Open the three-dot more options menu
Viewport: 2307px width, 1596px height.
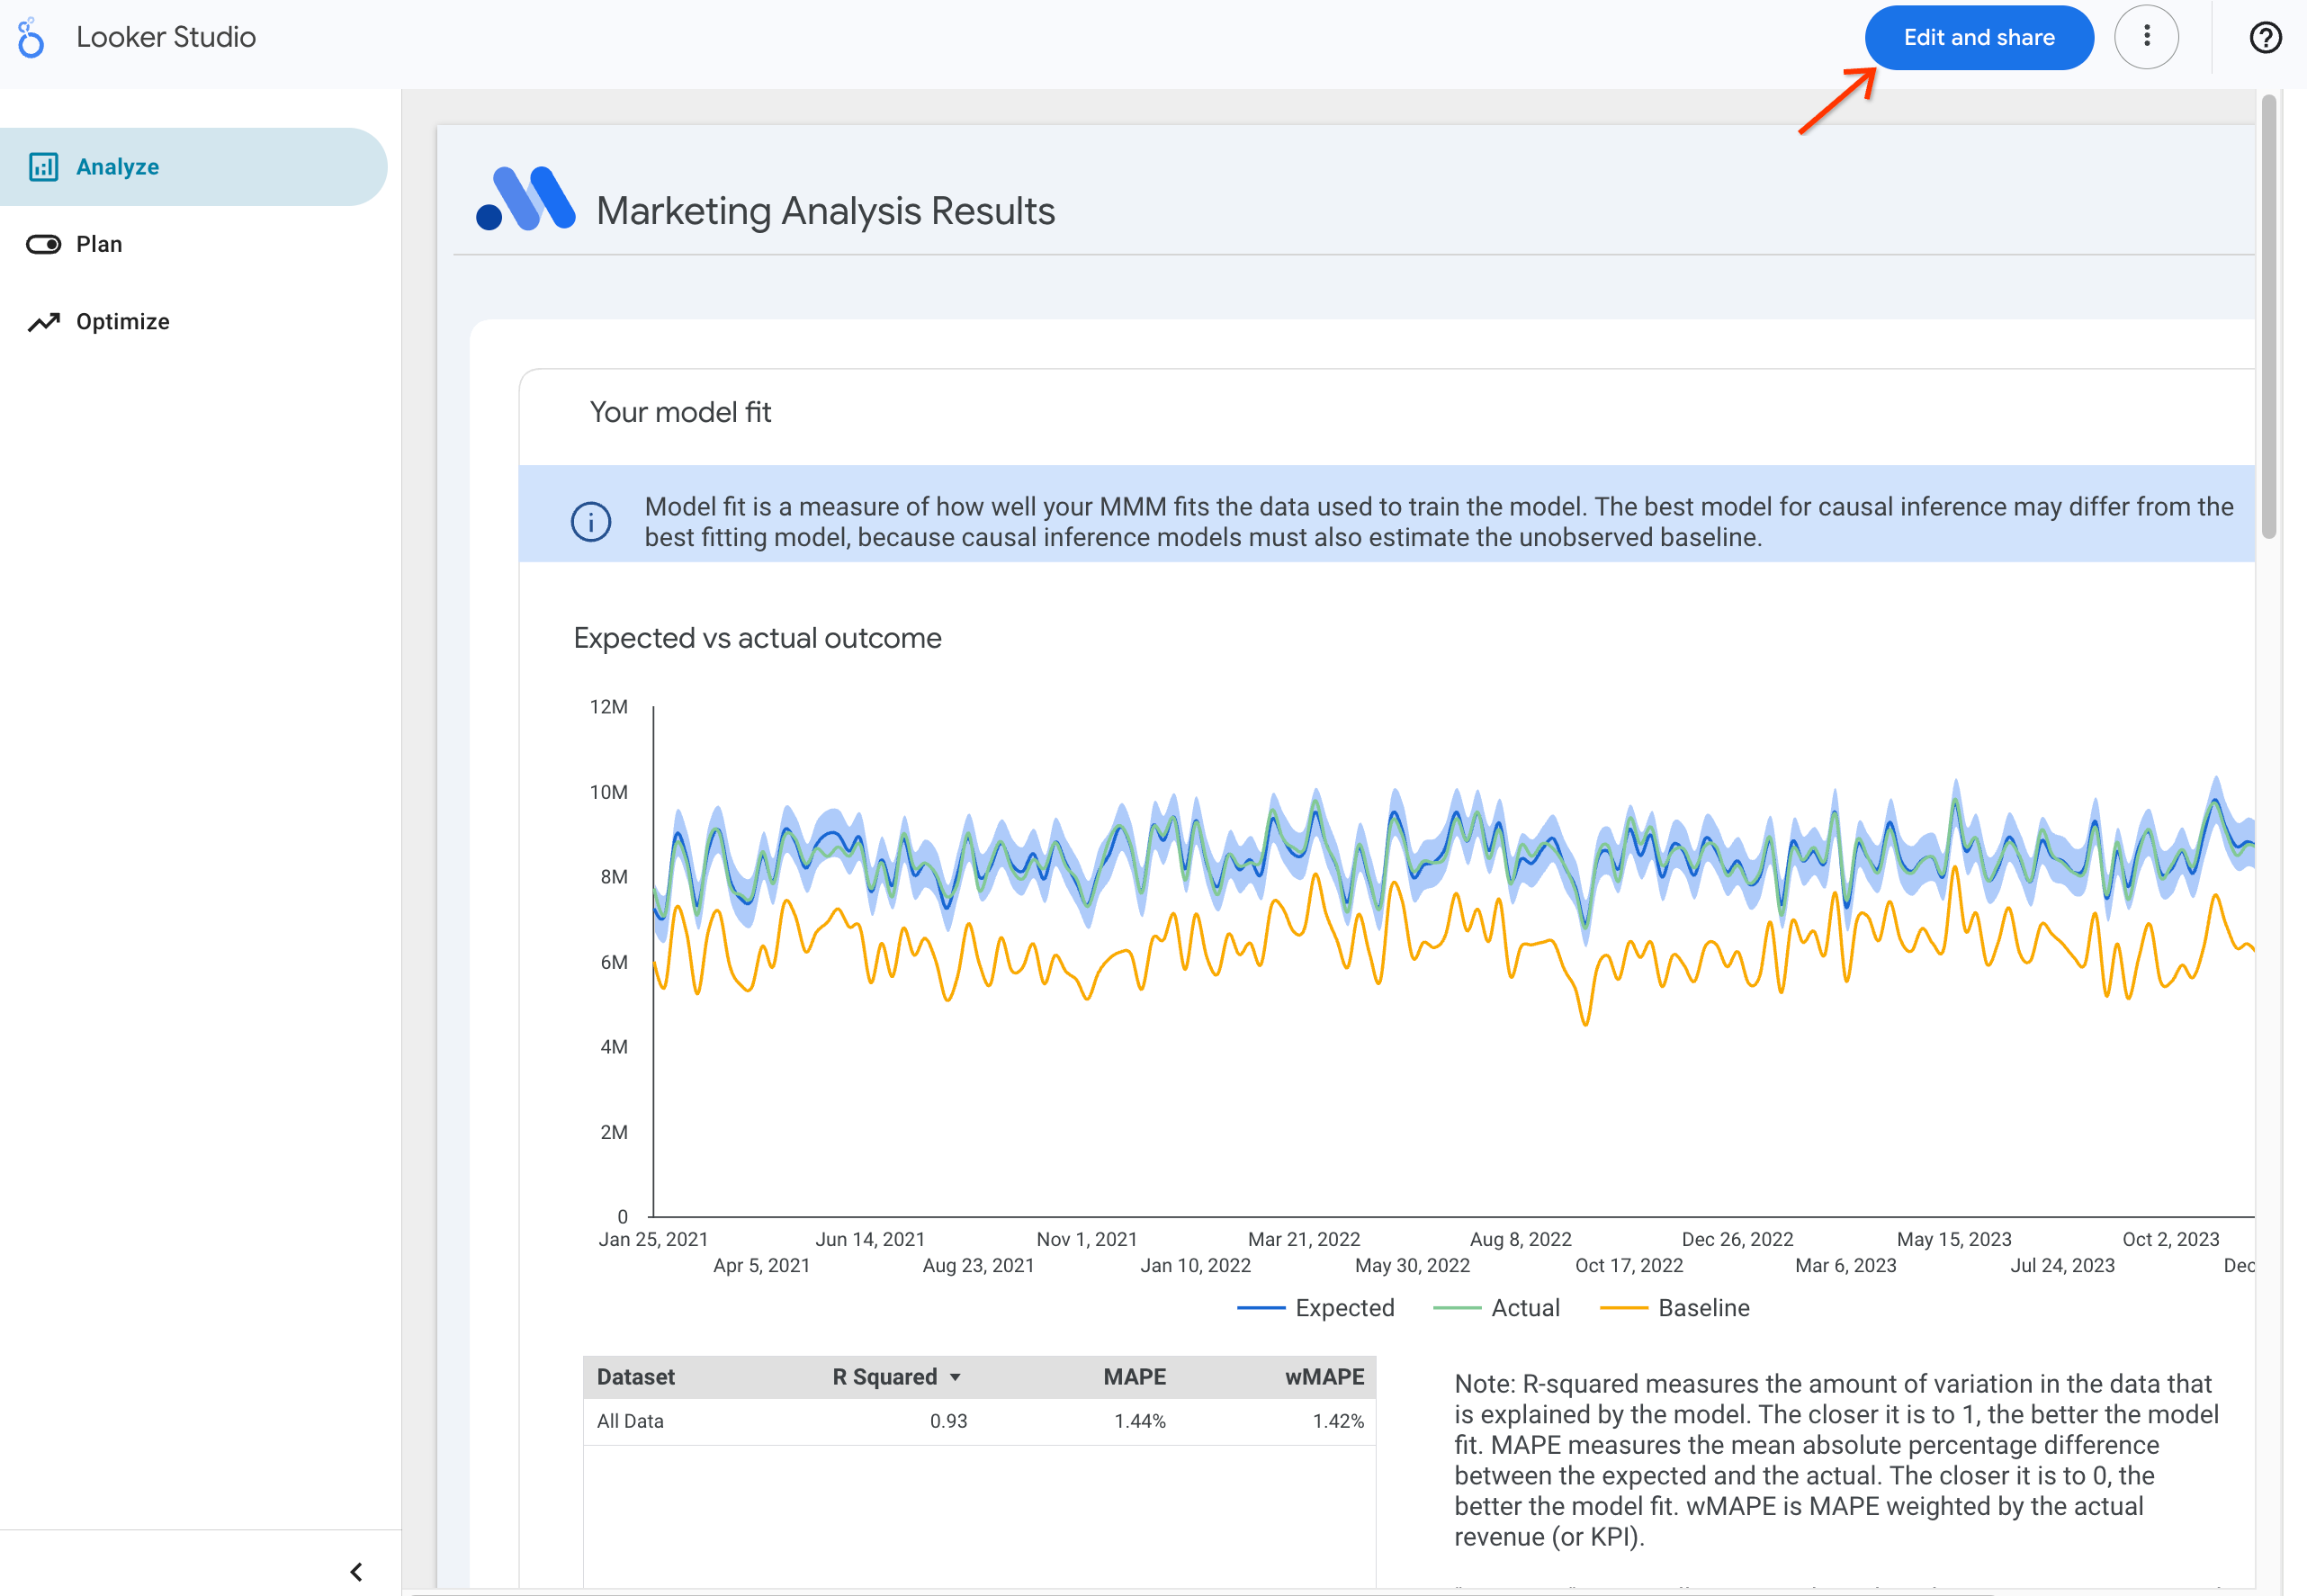click(x=2146, y=38)
